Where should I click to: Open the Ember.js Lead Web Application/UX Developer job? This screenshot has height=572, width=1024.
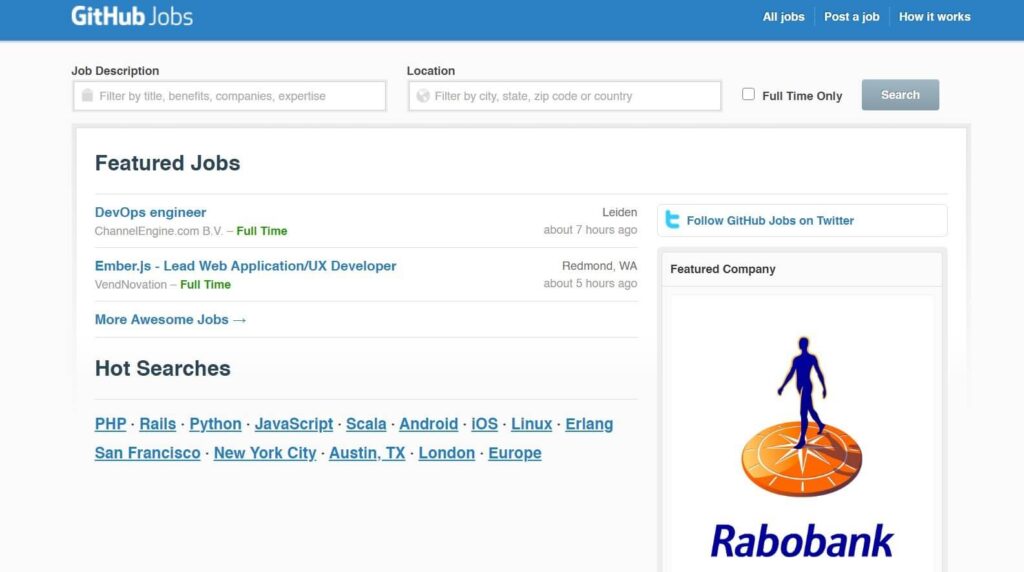[x=246, y=266]
